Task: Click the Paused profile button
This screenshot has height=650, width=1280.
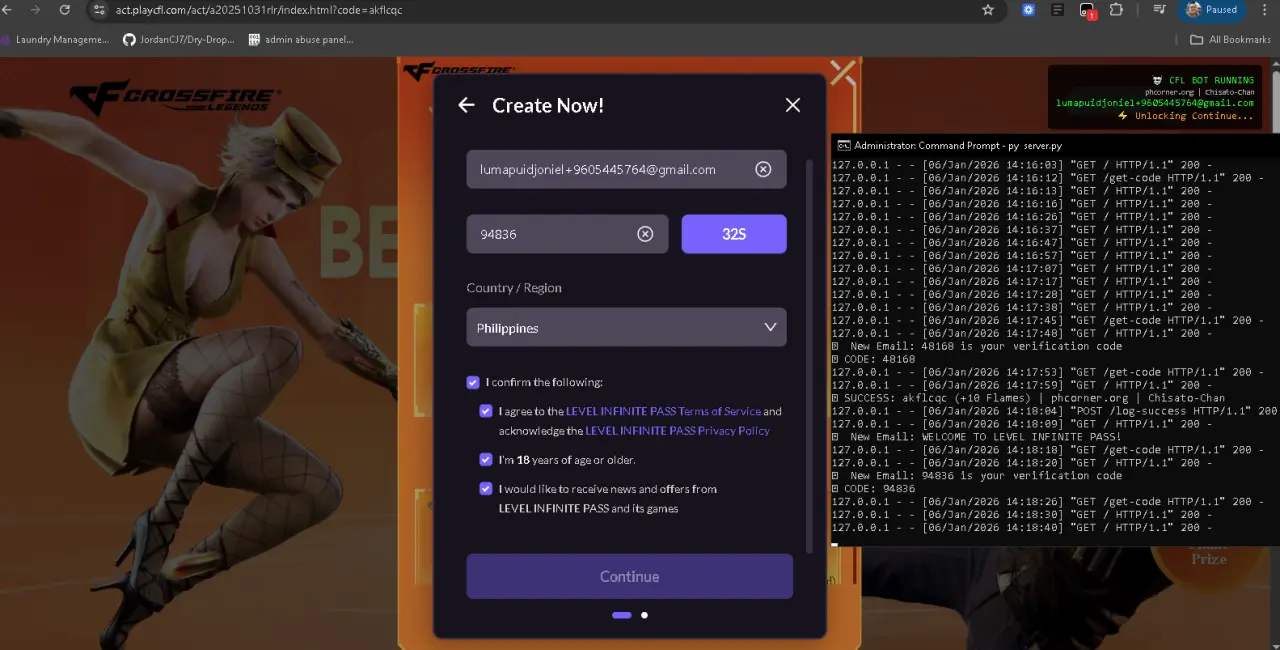Action: pyautogui.click(x=1213, y=10)
